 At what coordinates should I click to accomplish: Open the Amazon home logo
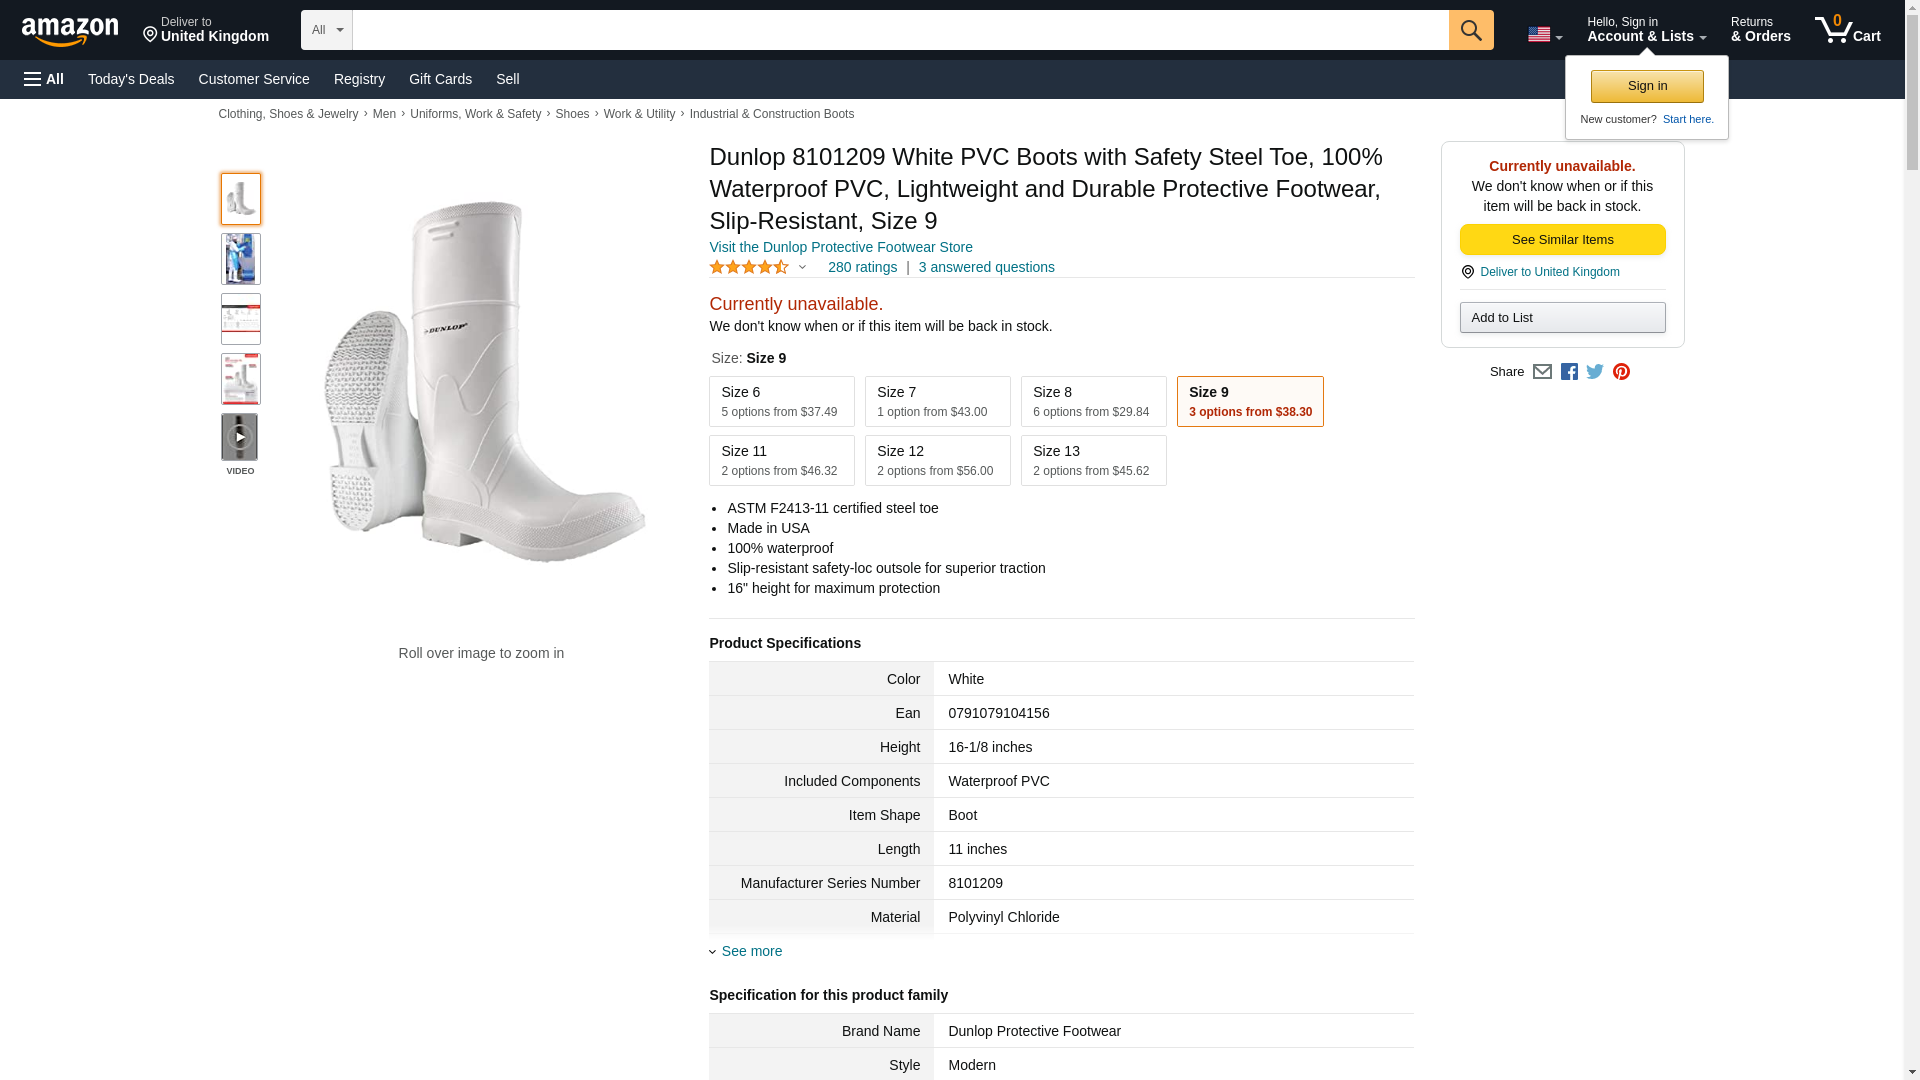pyautogui.click(x=70, y=32)
